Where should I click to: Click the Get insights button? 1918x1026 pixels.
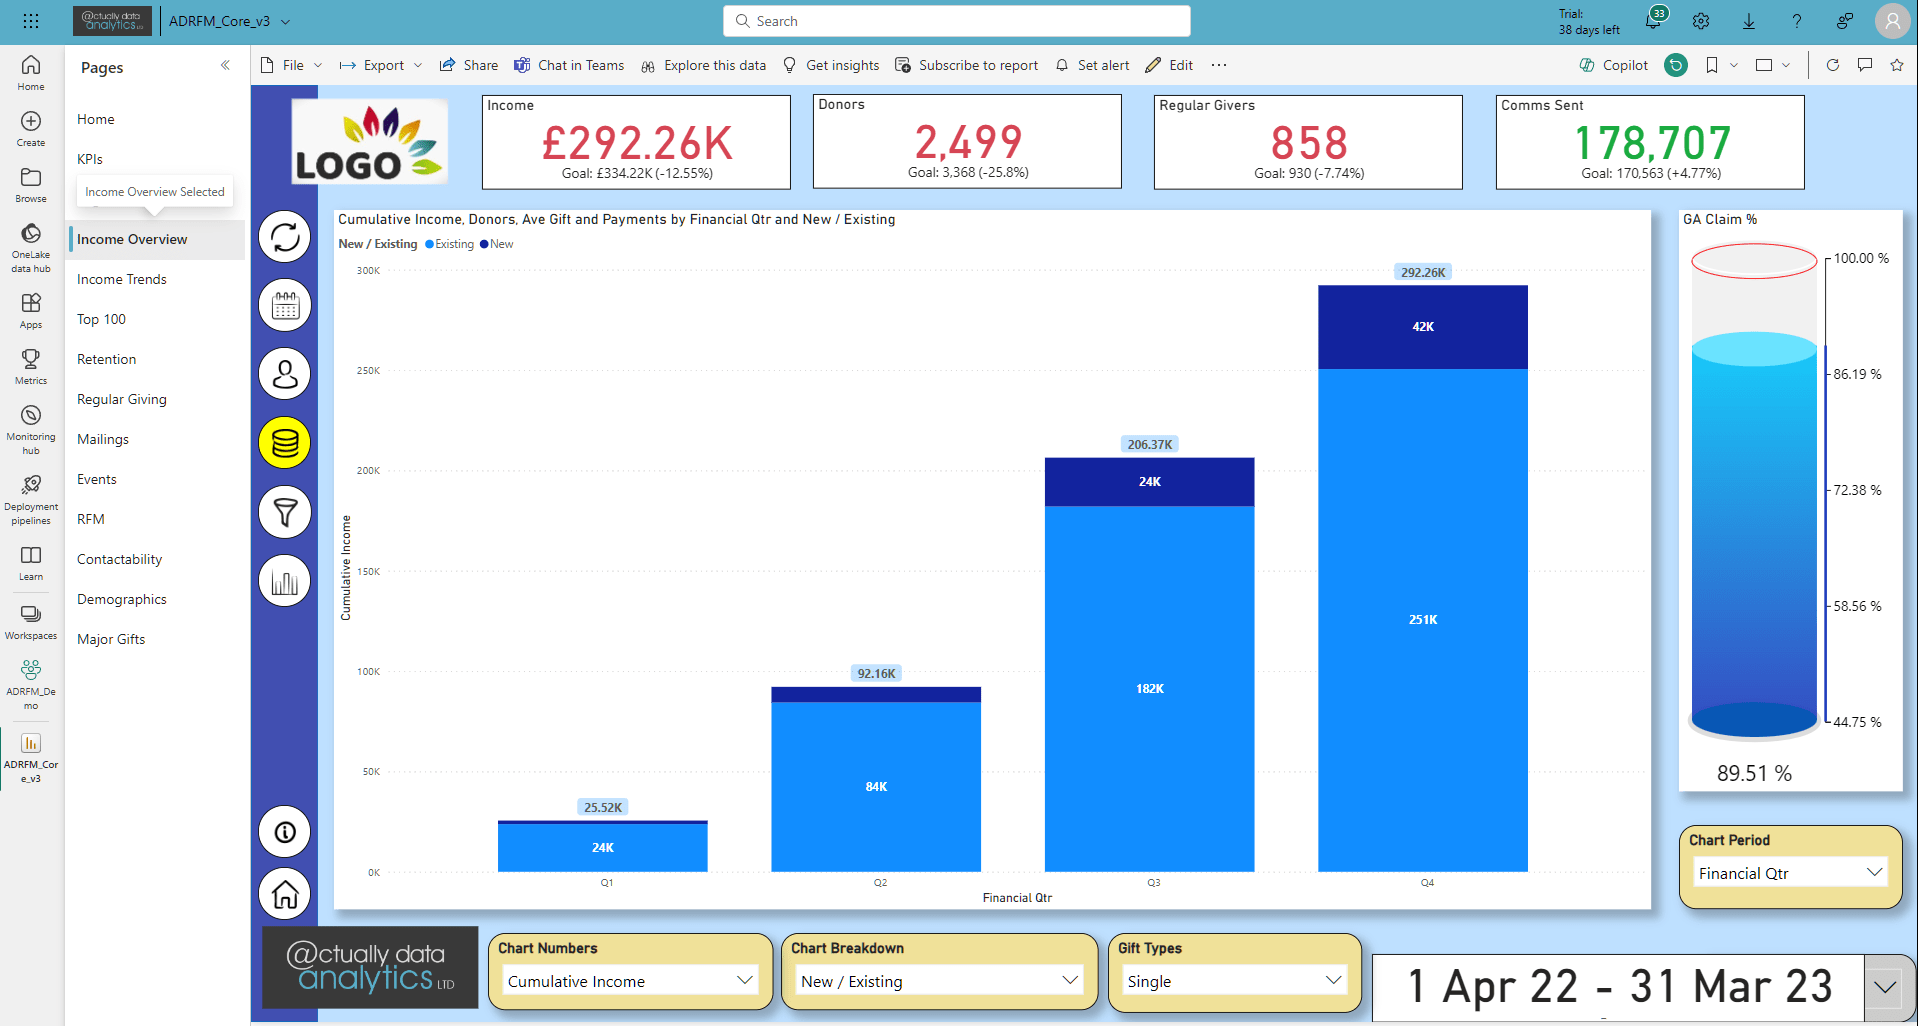pos(831,65)
